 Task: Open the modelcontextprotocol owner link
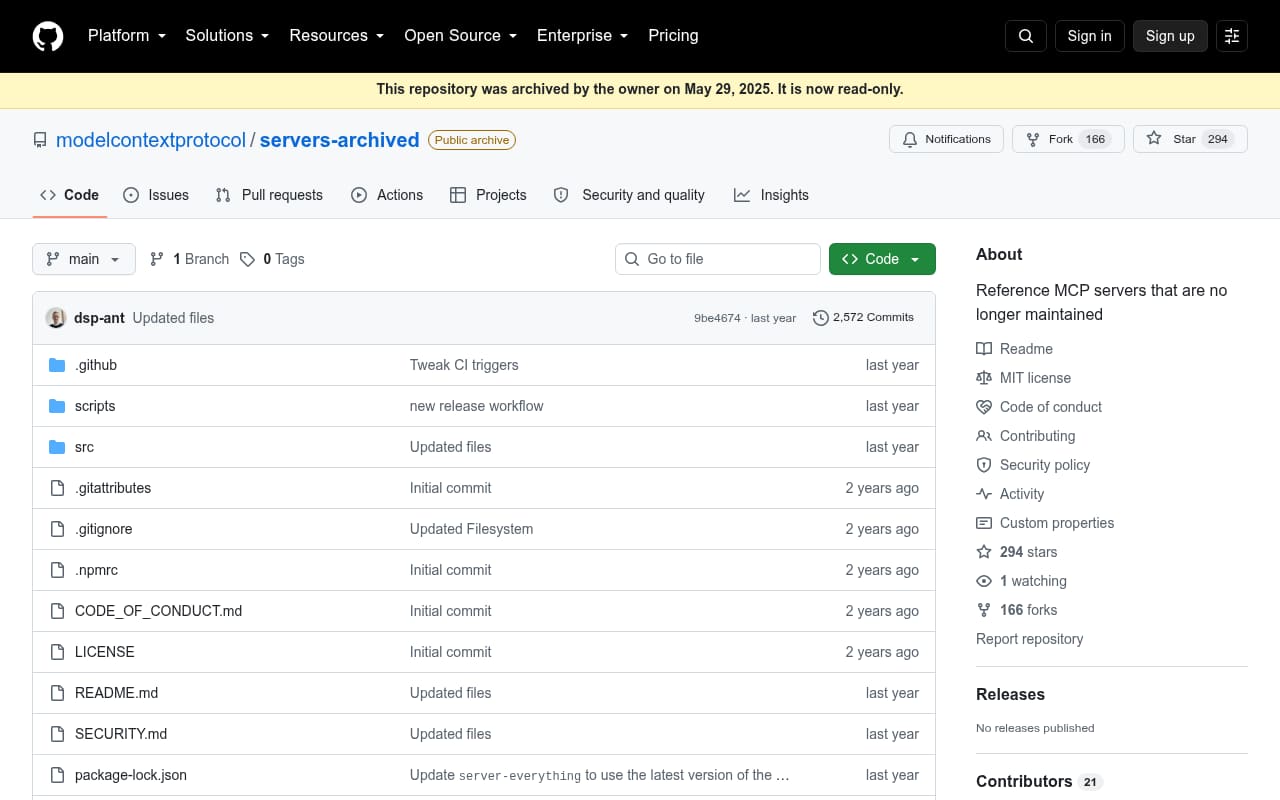click(151, 140)
